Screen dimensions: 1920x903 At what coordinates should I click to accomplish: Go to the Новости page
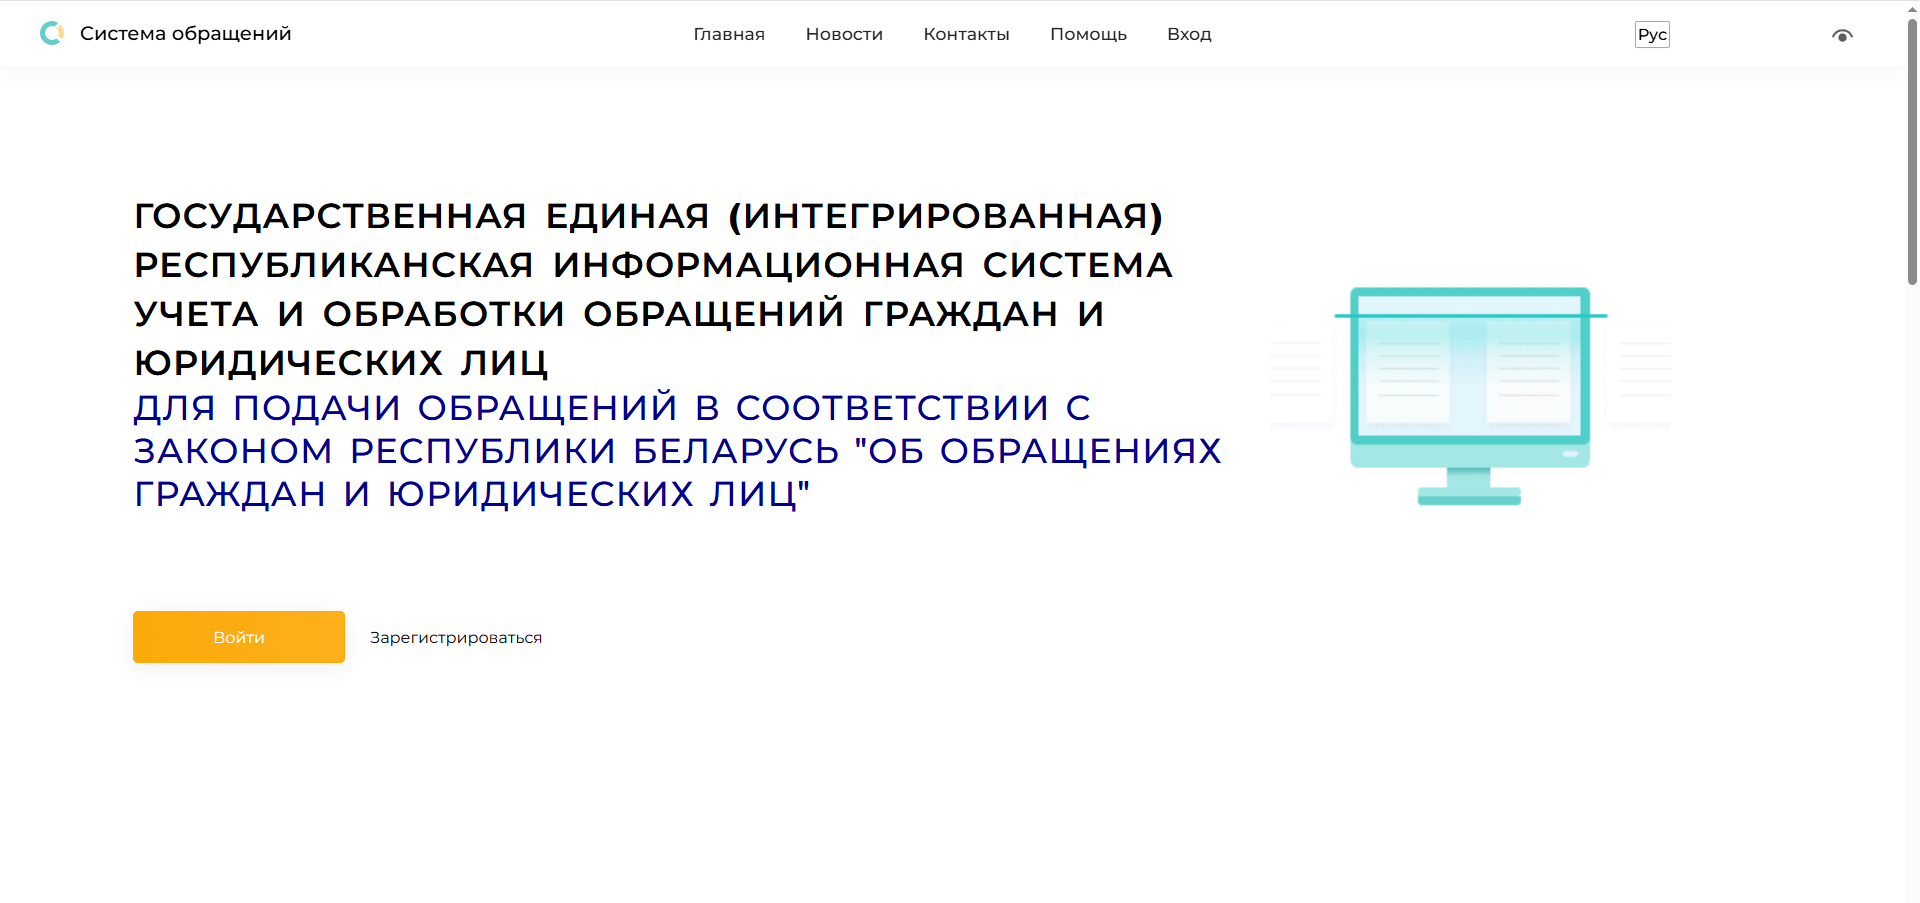click(844, 35)
